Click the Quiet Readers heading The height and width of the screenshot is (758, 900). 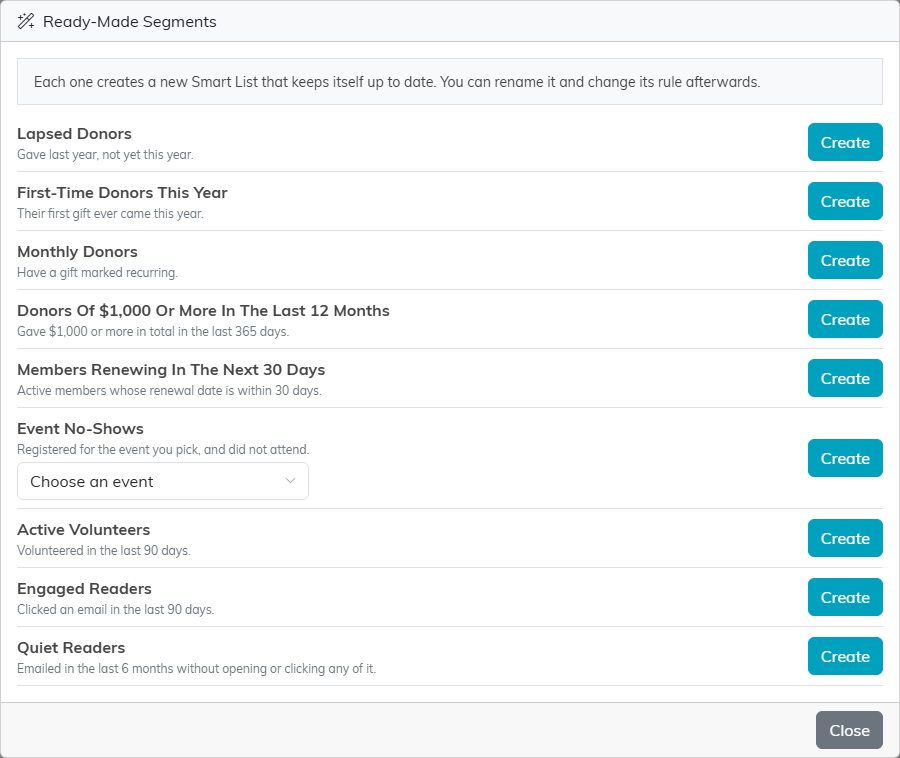[71, 648]
